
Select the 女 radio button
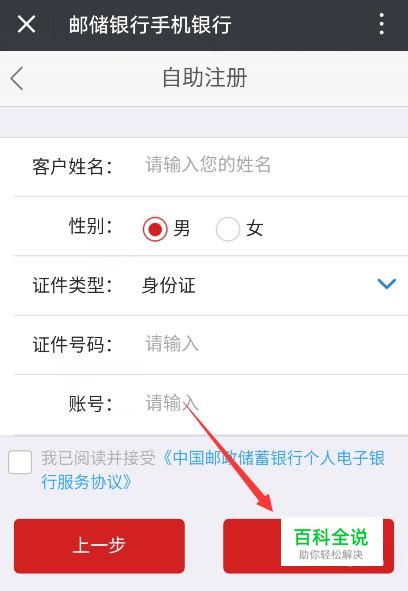[228, 229]
